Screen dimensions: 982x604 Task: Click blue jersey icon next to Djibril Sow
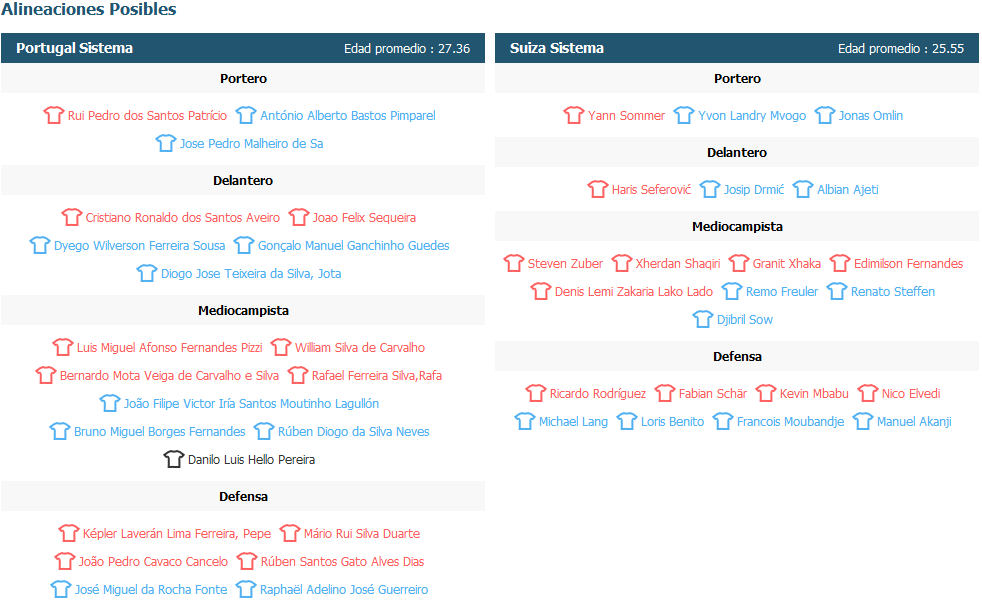[703, 319]
